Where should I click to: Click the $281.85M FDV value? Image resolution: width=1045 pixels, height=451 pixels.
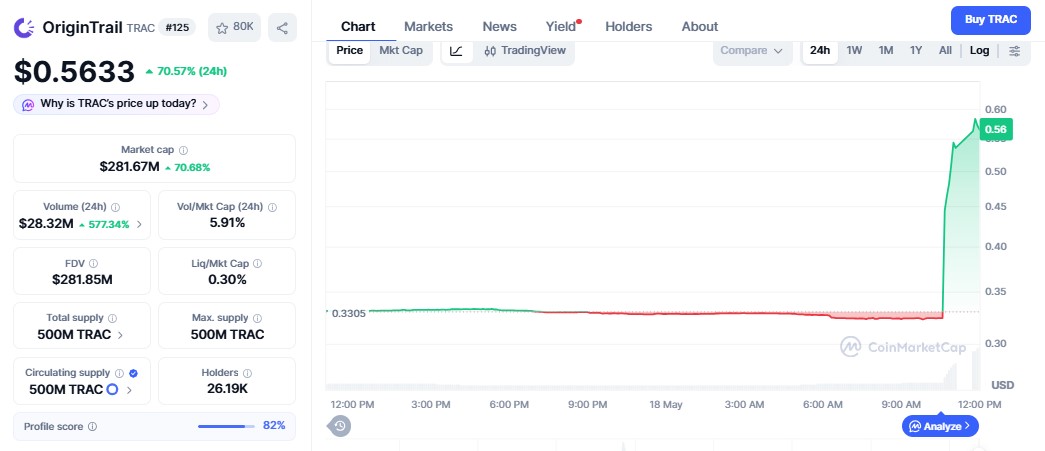(x=82, y=280)
